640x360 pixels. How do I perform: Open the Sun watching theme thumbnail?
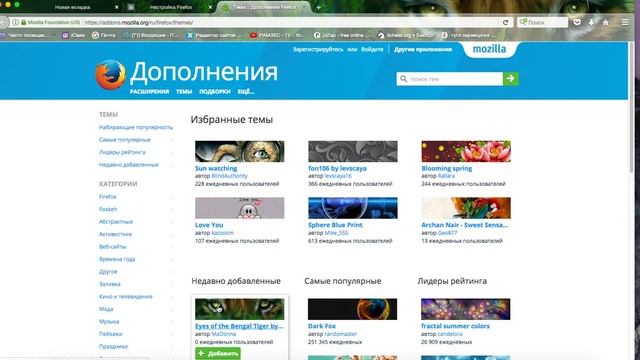tap(240, 151)
